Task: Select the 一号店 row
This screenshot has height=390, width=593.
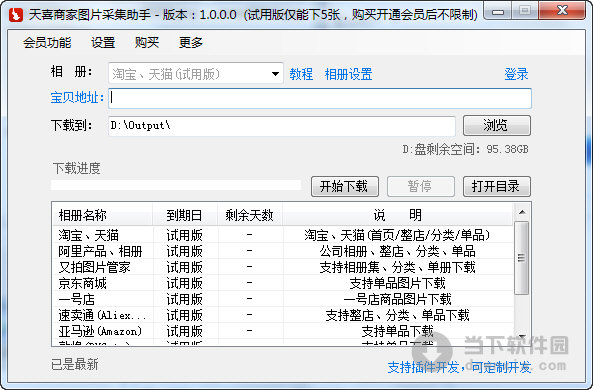Action: (283, 299)
